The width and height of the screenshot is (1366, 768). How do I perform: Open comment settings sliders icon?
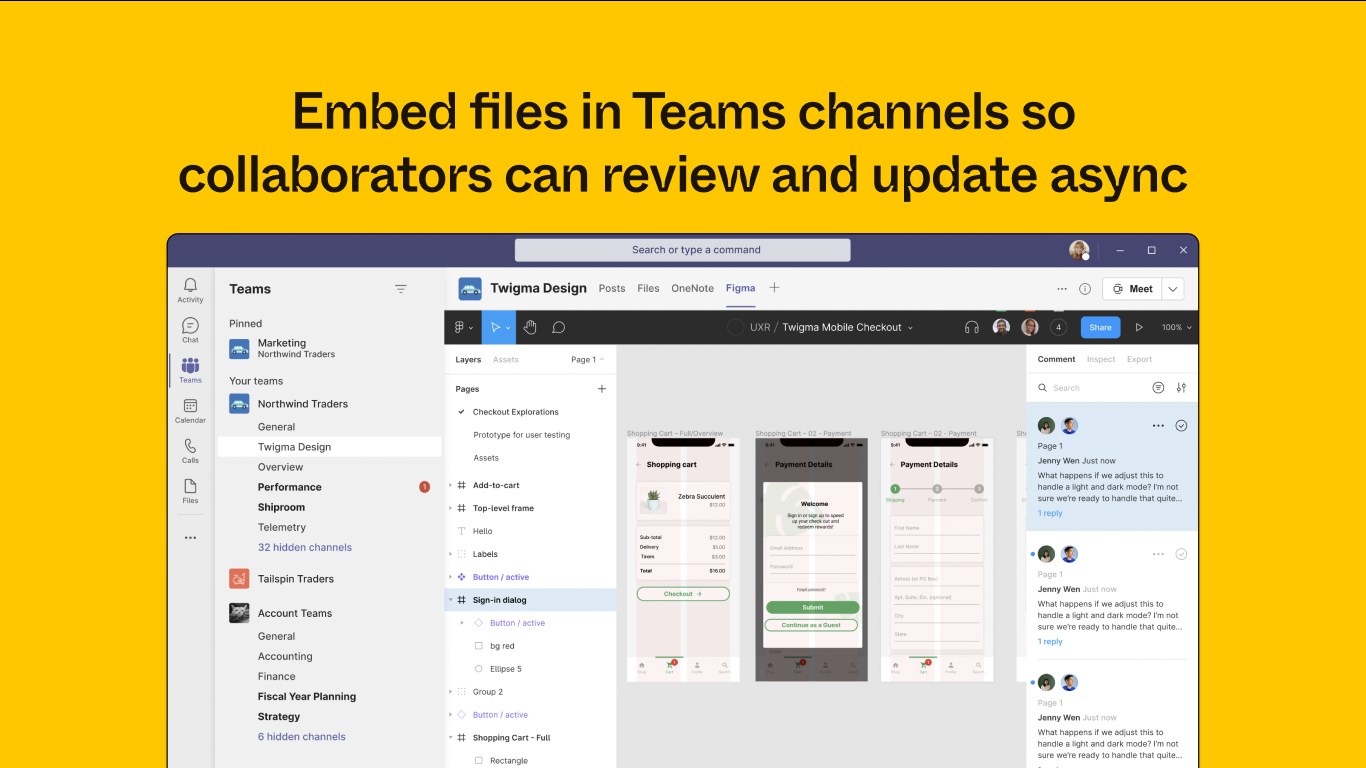[1181, 388]
